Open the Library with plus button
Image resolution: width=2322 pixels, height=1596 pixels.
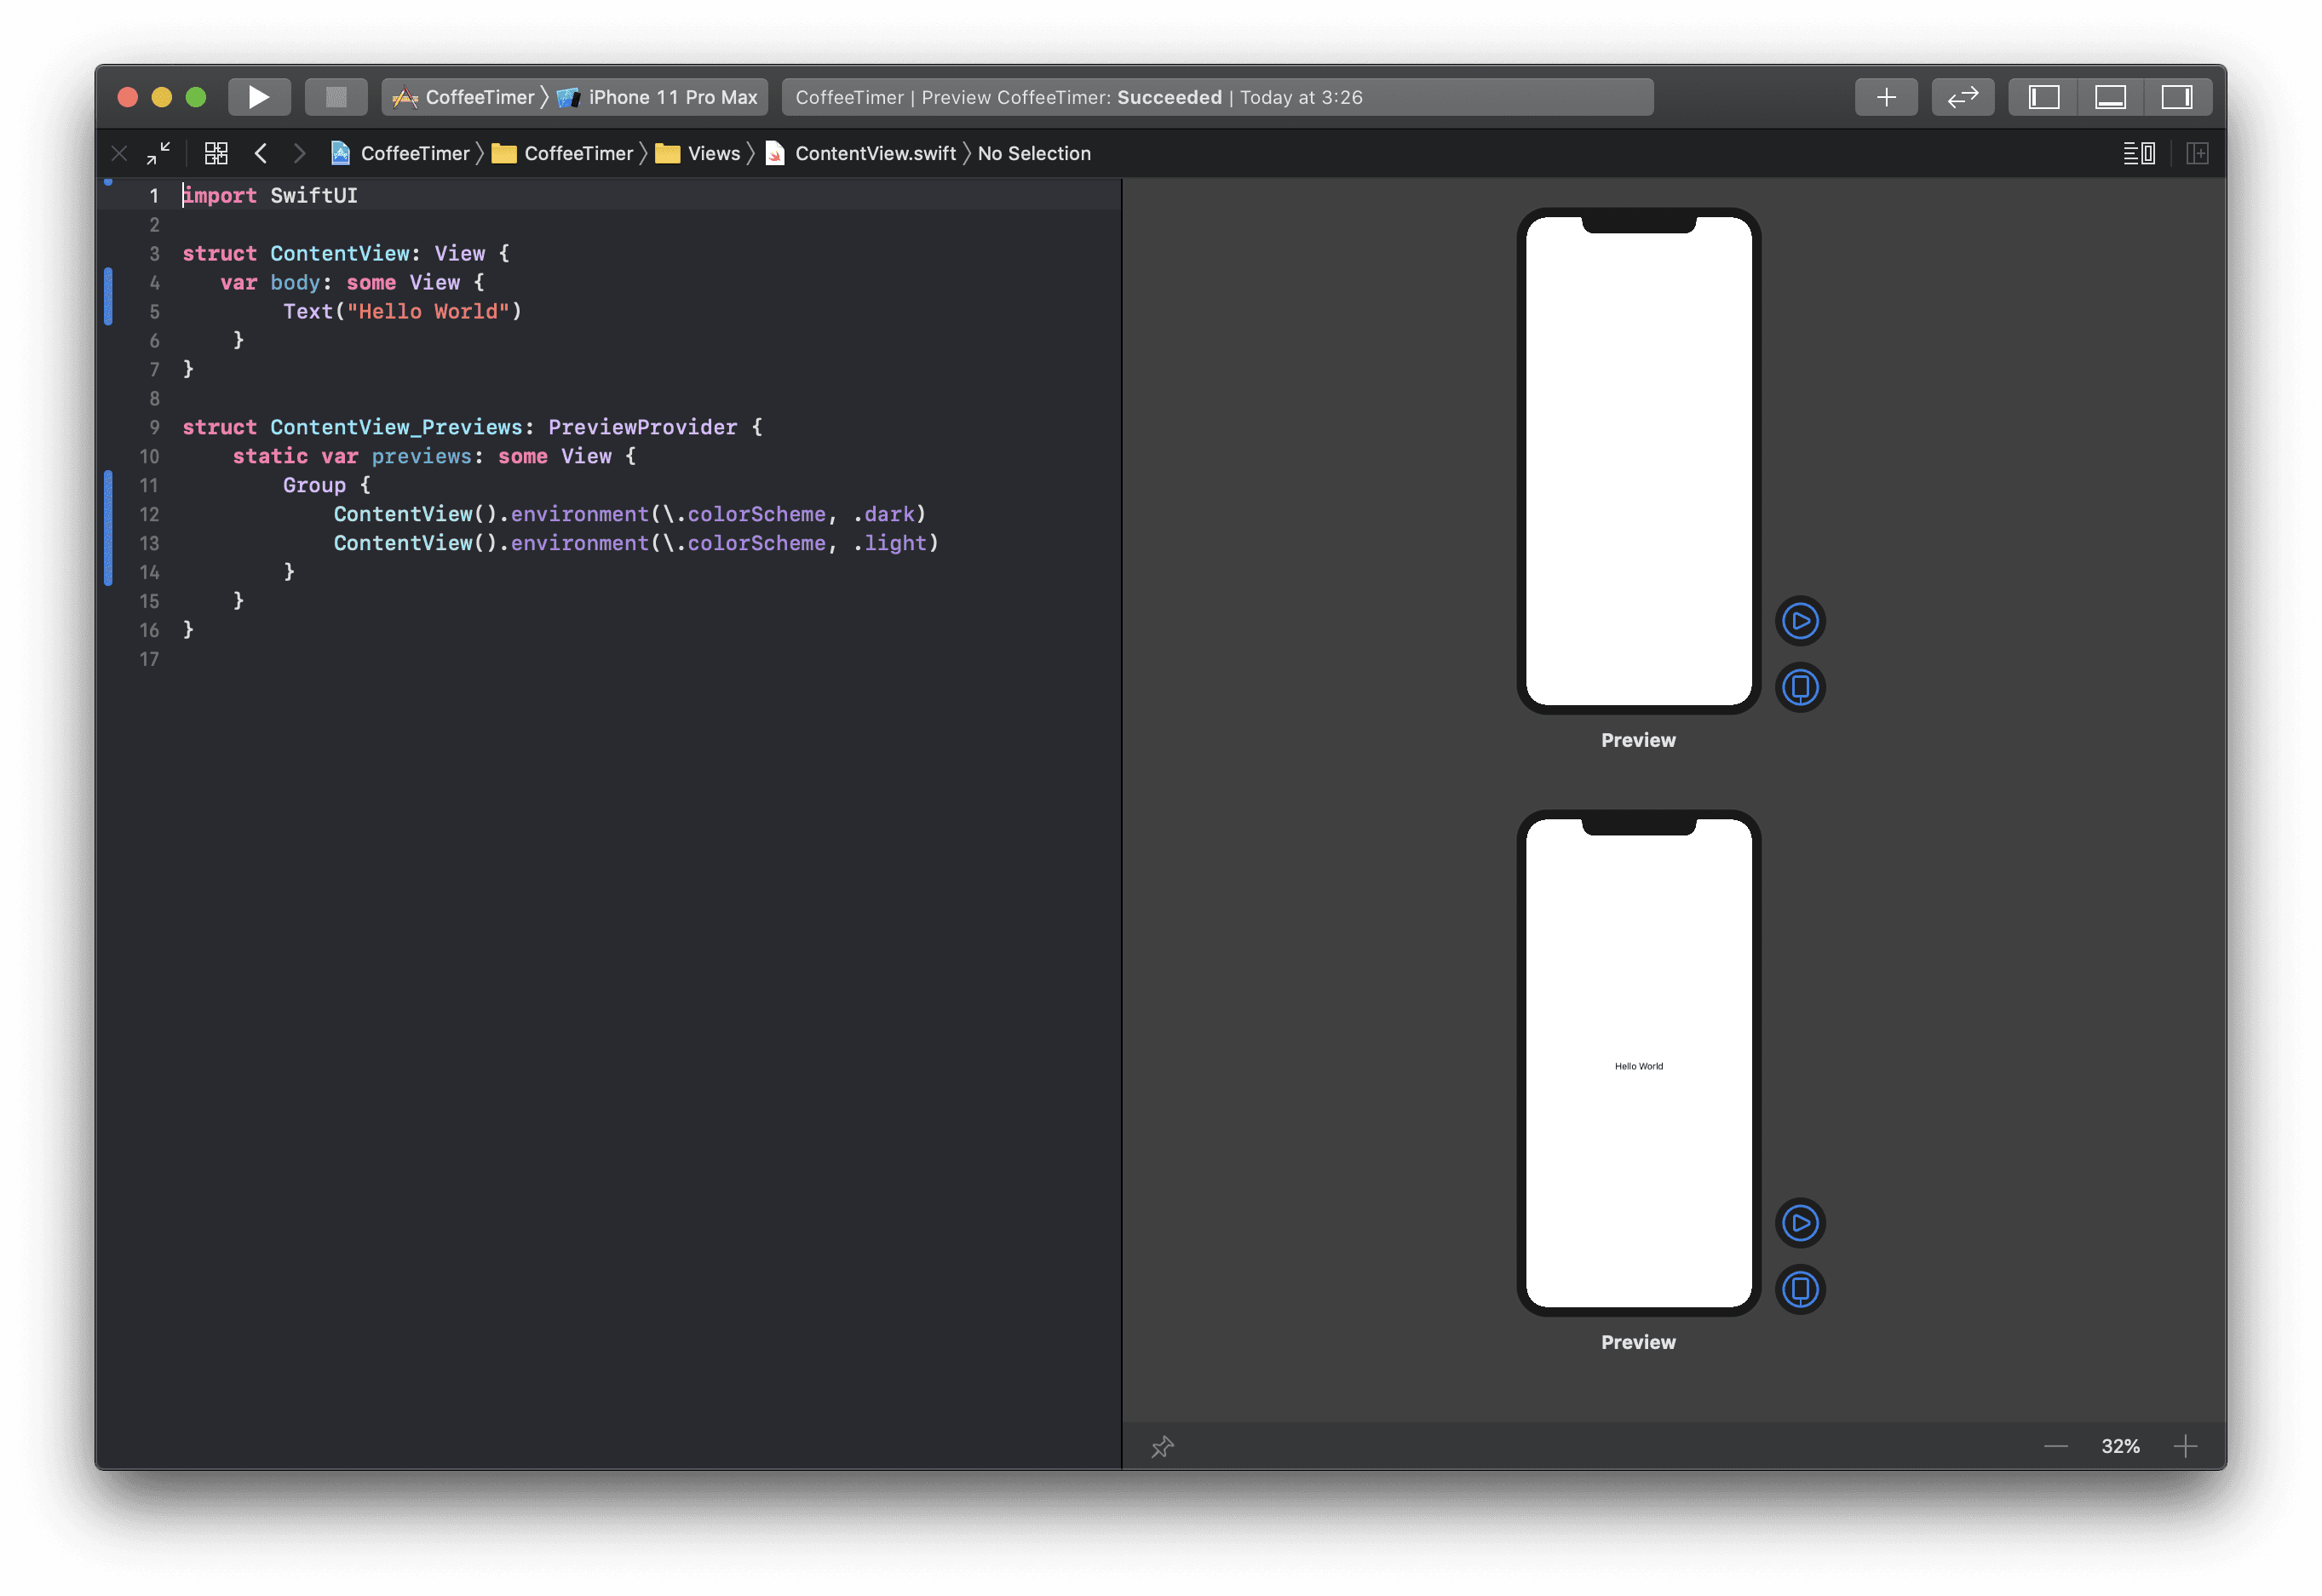tap(1886, 97)
